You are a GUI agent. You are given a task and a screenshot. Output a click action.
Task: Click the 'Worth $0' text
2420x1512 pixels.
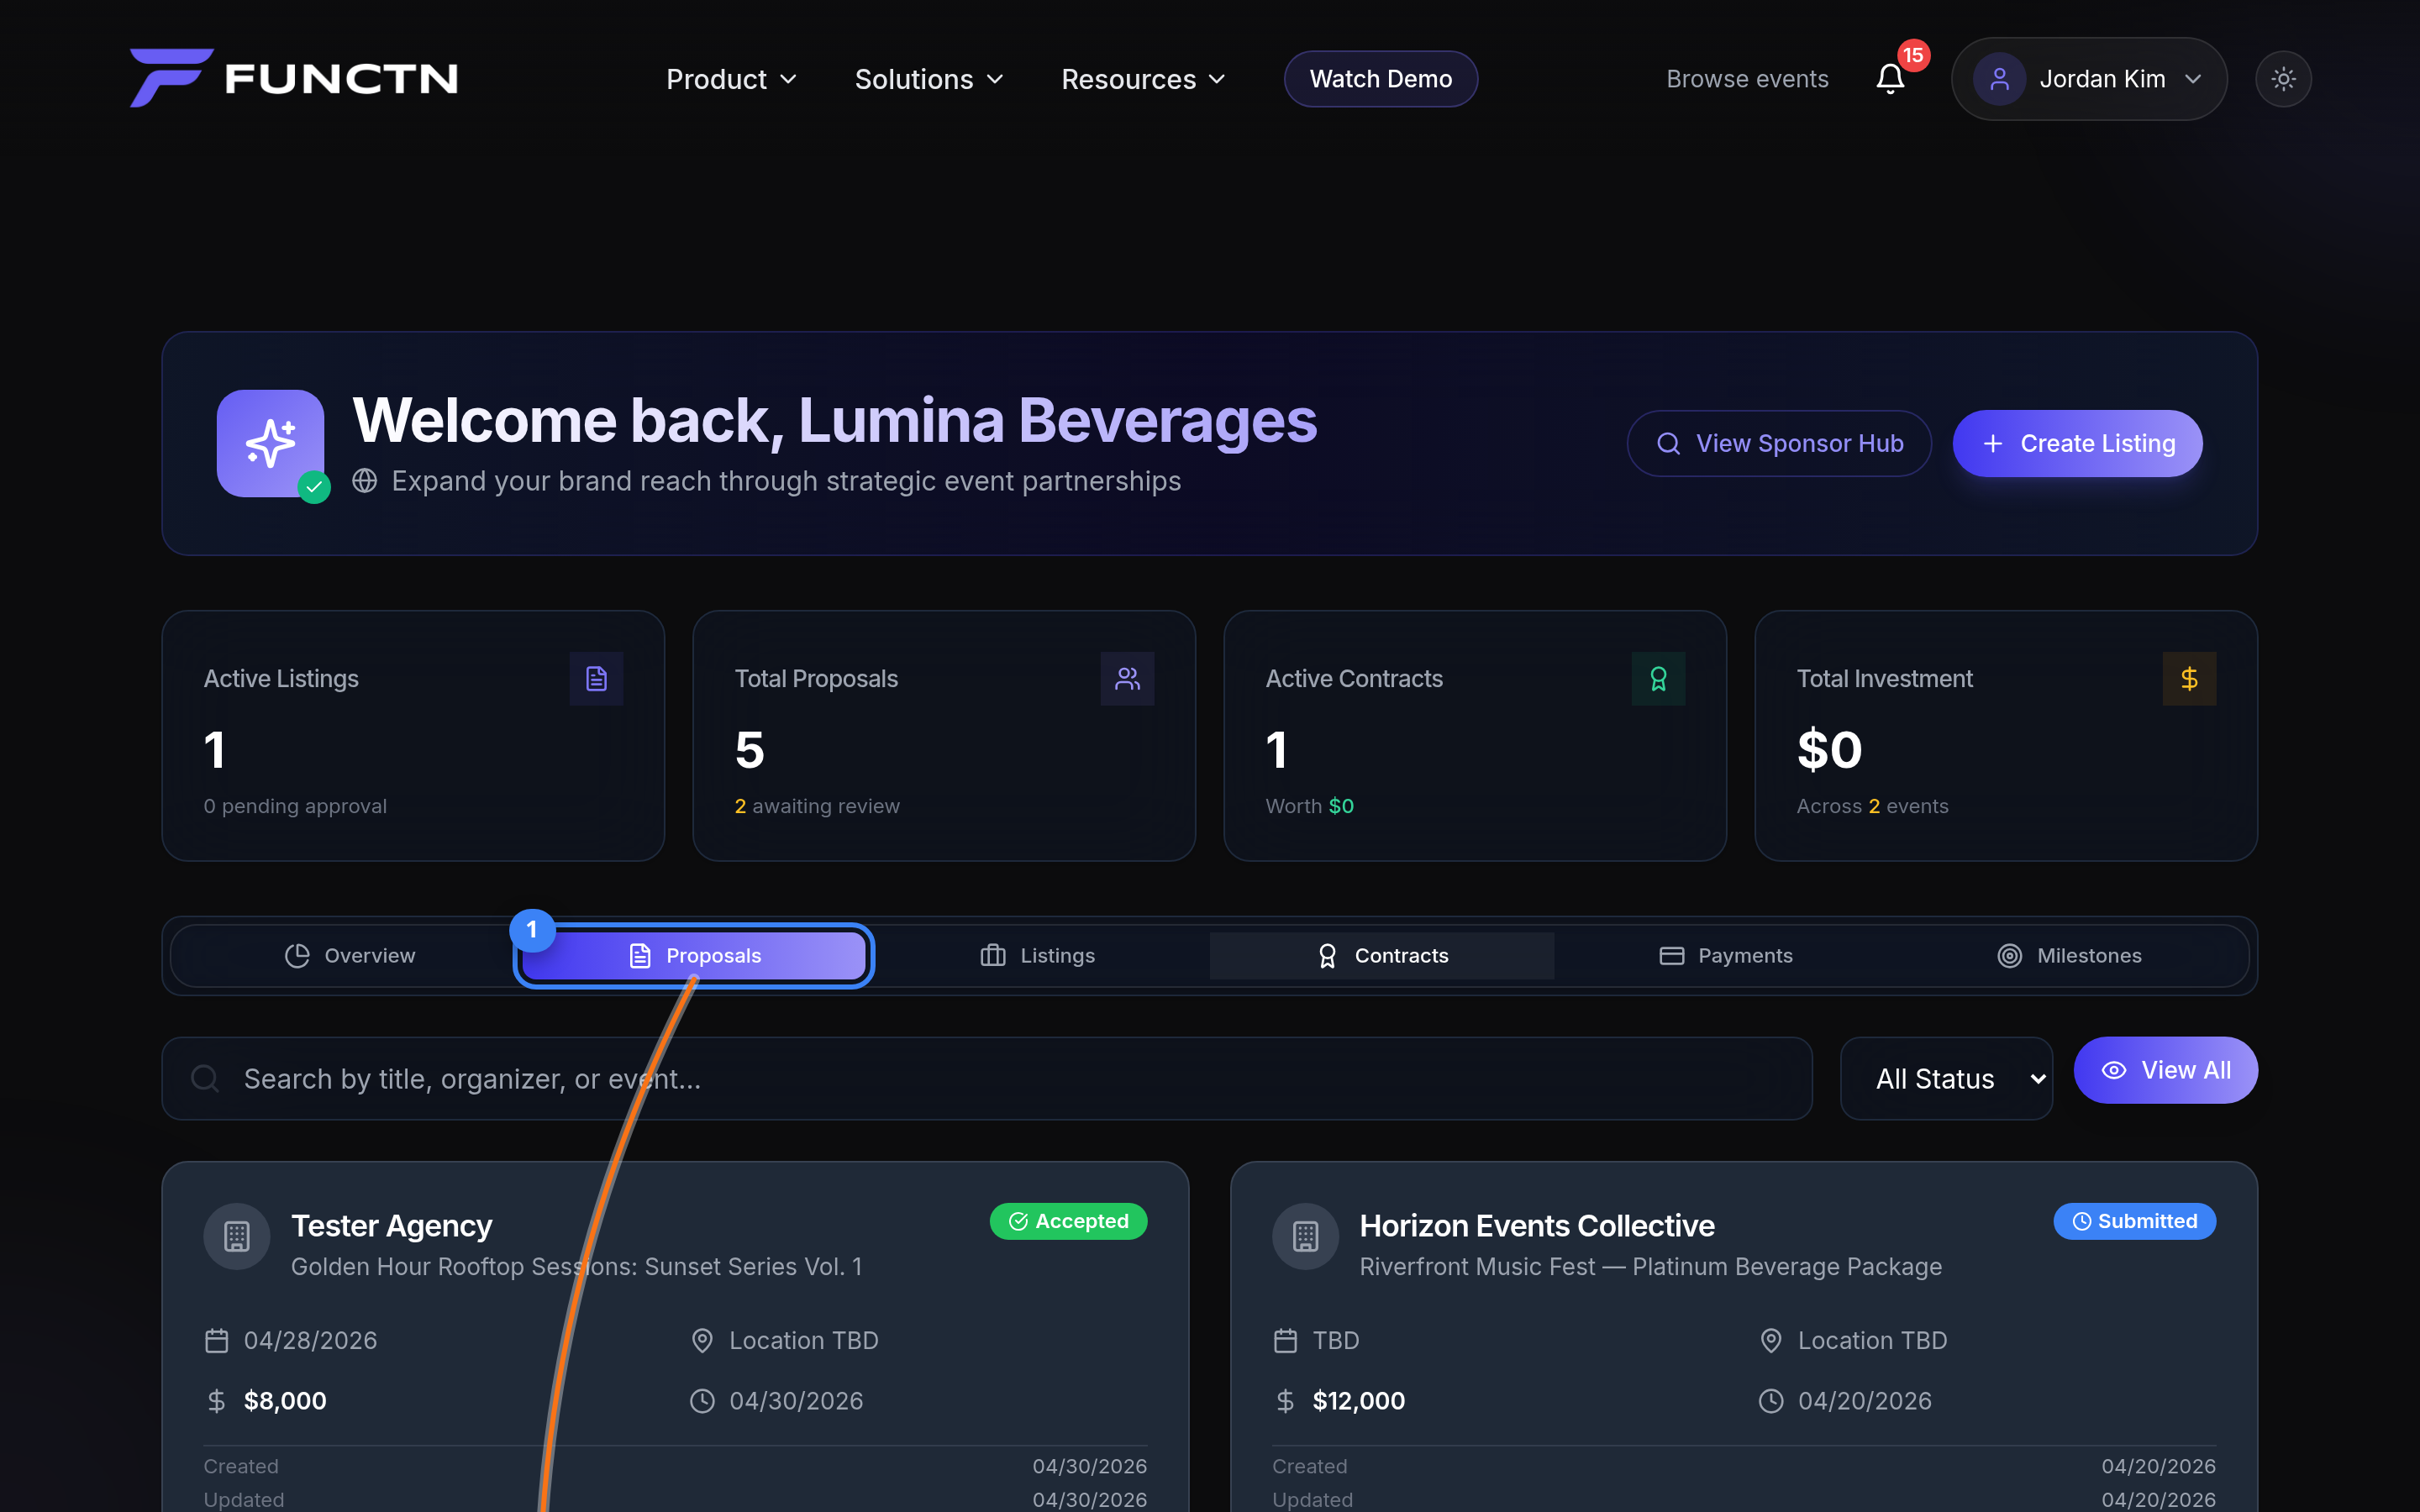[x=1309, y=806]
